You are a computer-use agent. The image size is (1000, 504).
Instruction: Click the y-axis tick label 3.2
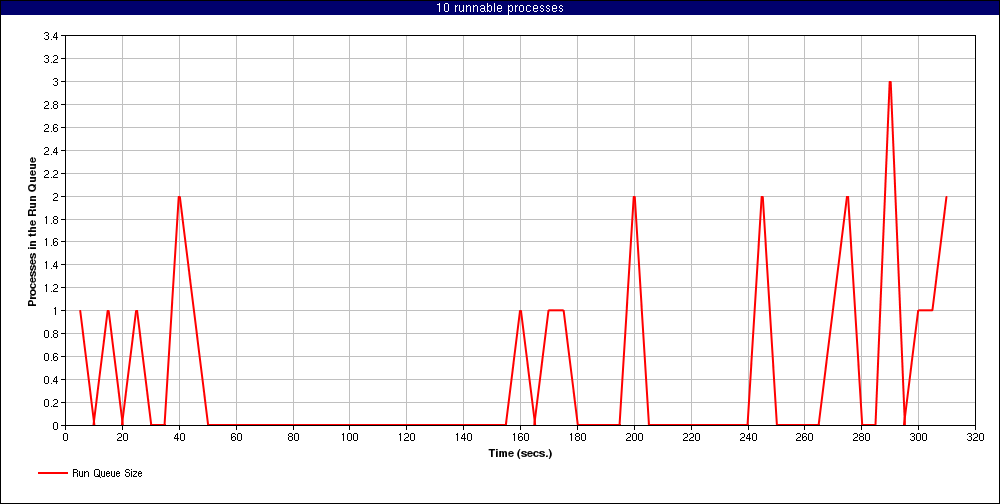tap(52, 59)
